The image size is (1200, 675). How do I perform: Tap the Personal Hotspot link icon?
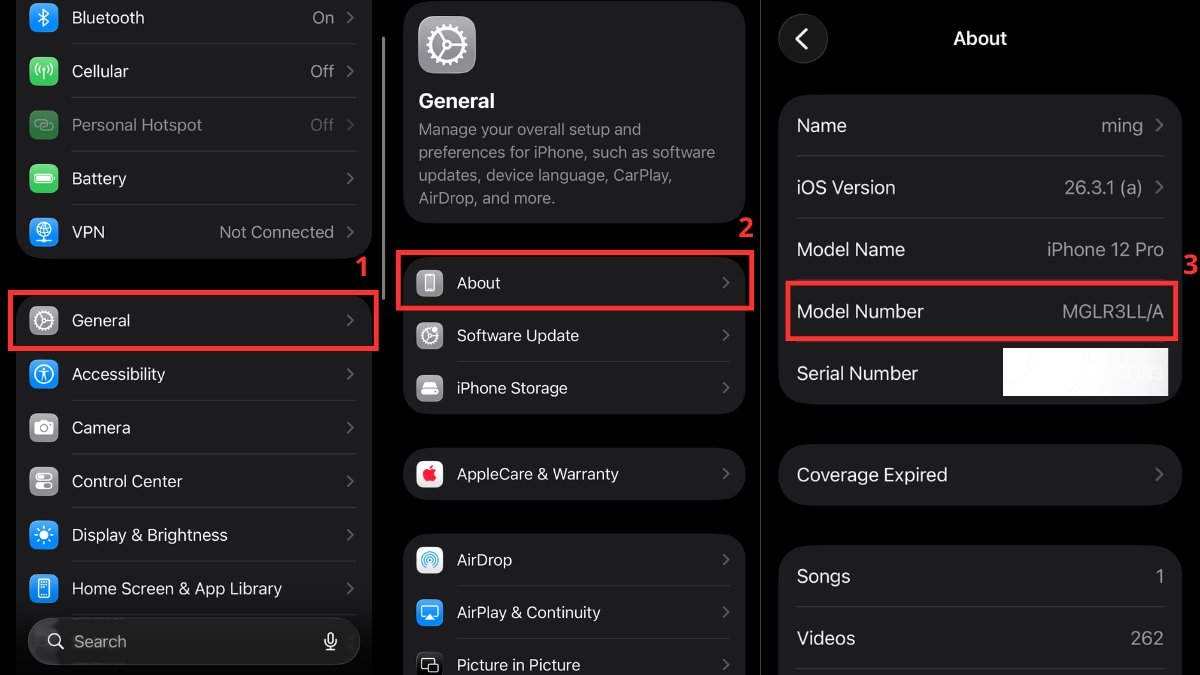click(44, 125)
